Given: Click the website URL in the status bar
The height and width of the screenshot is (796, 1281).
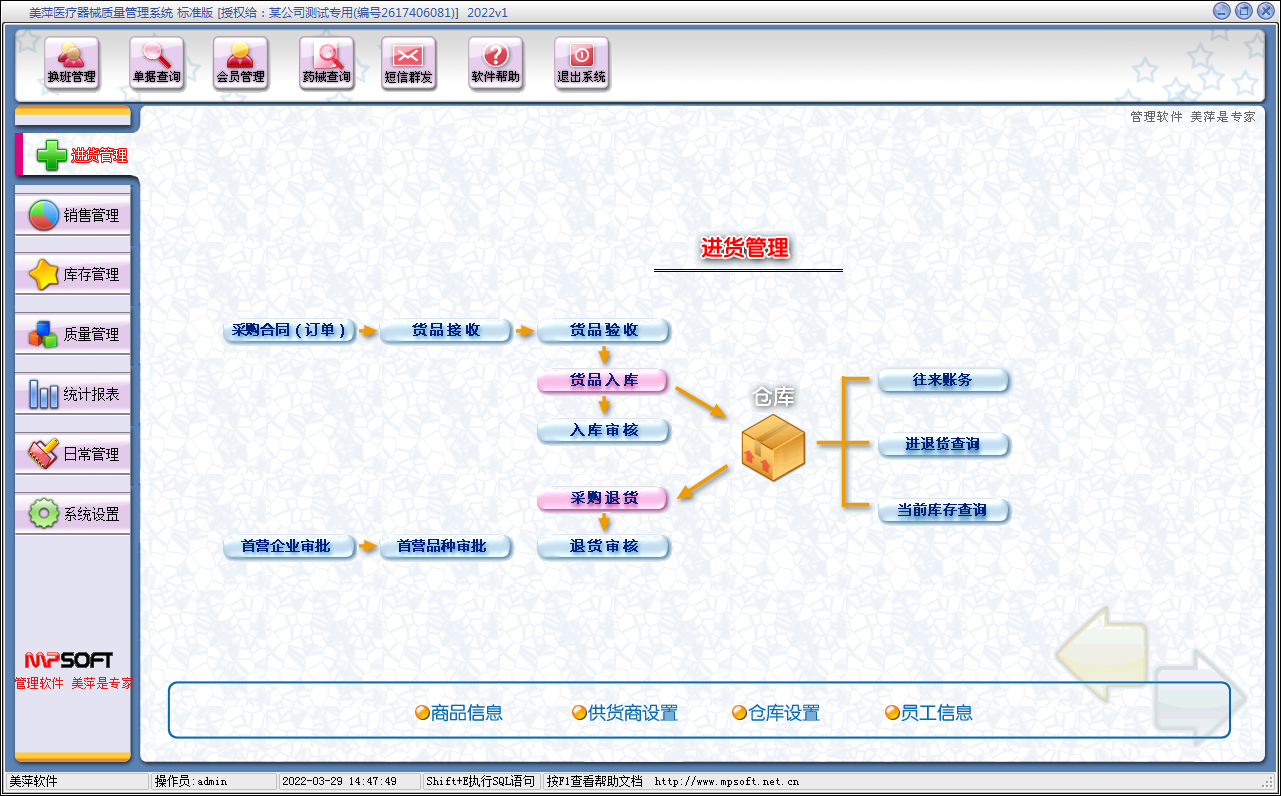Looking at the screenshot, I should click(726, 781).
